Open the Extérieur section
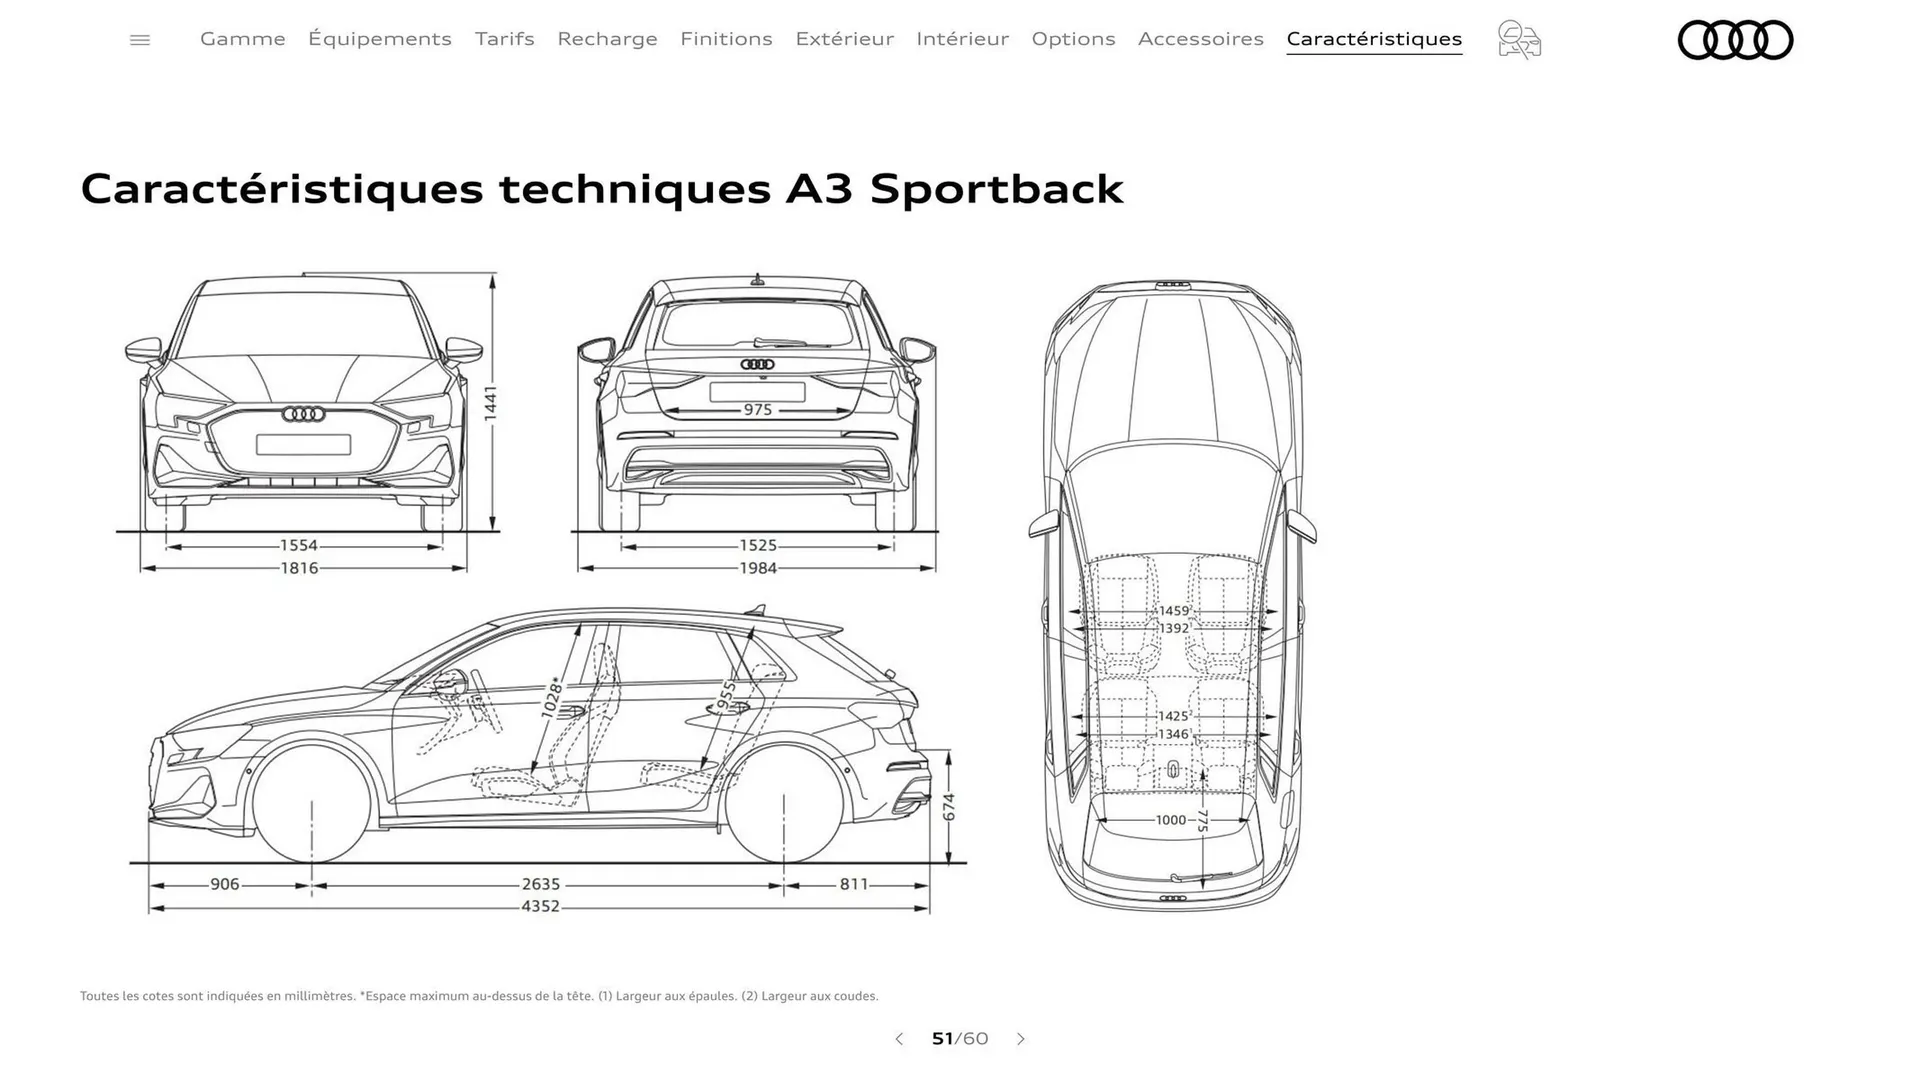 (x=845, y=39)
